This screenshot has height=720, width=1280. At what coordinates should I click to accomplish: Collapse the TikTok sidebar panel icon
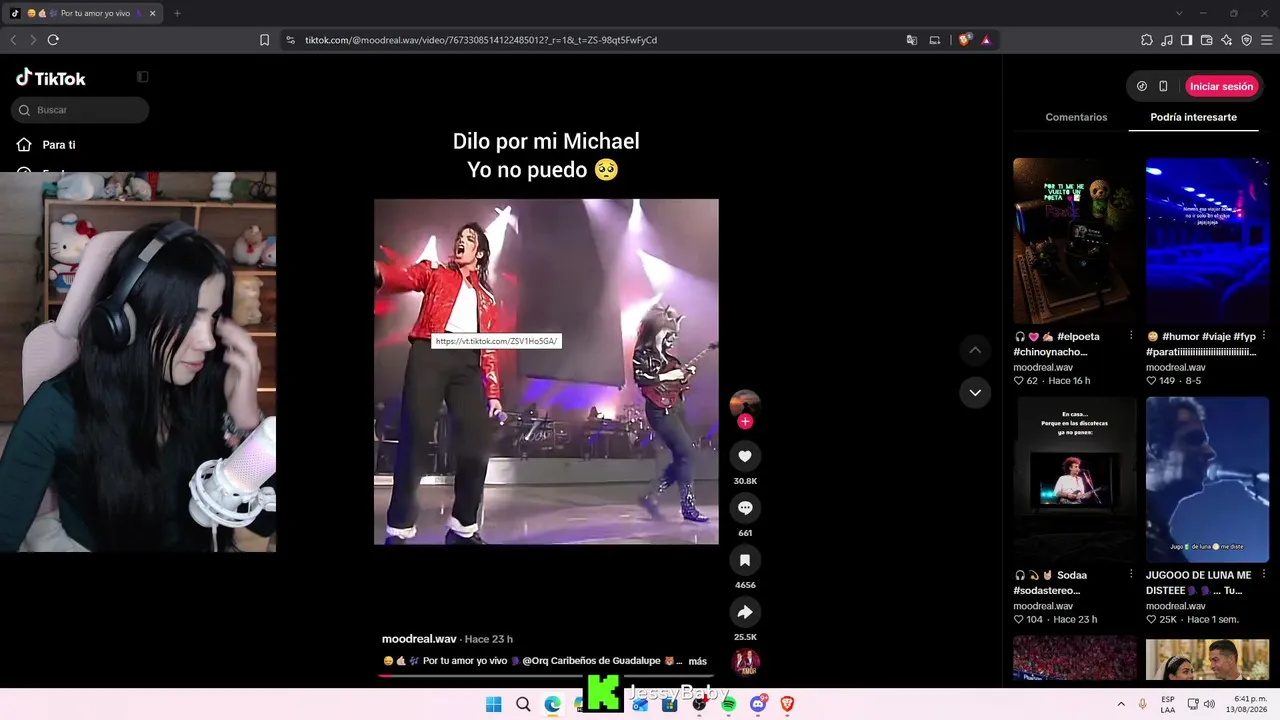pyautogui.click(x=143, y=77)
